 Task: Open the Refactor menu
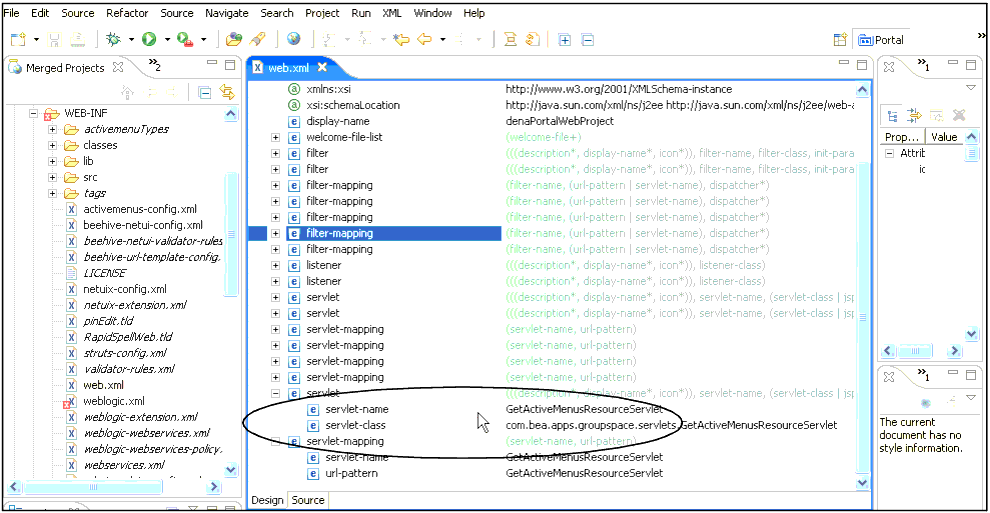tap(127, 13)
